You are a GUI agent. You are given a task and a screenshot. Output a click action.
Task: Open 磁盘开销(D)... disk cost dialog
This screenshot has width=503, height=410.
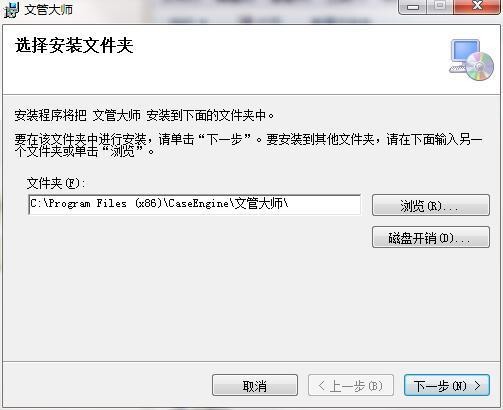point(431,237)
